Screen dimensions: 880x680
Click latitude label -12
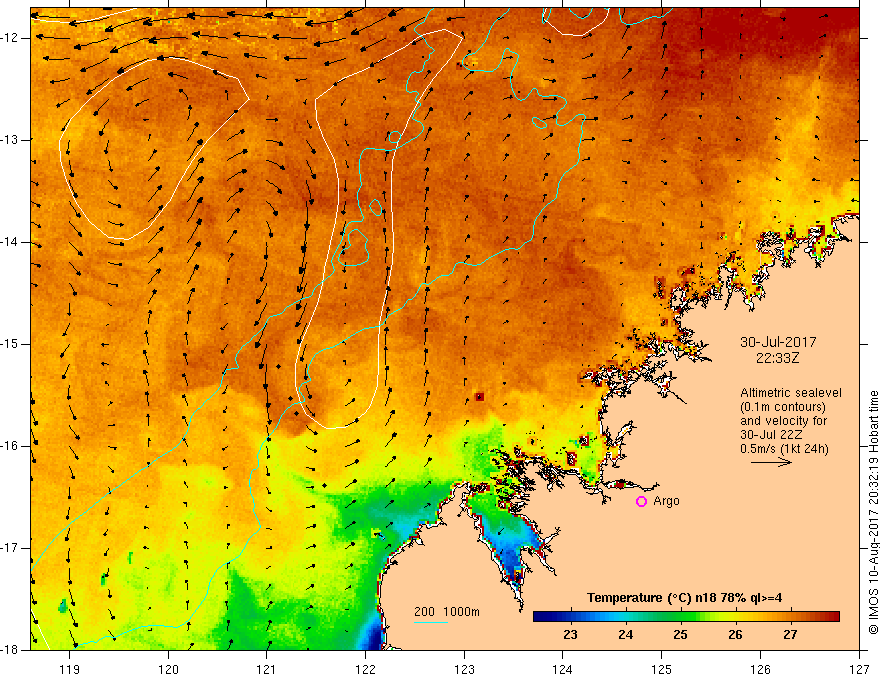(x=10, y=38)
